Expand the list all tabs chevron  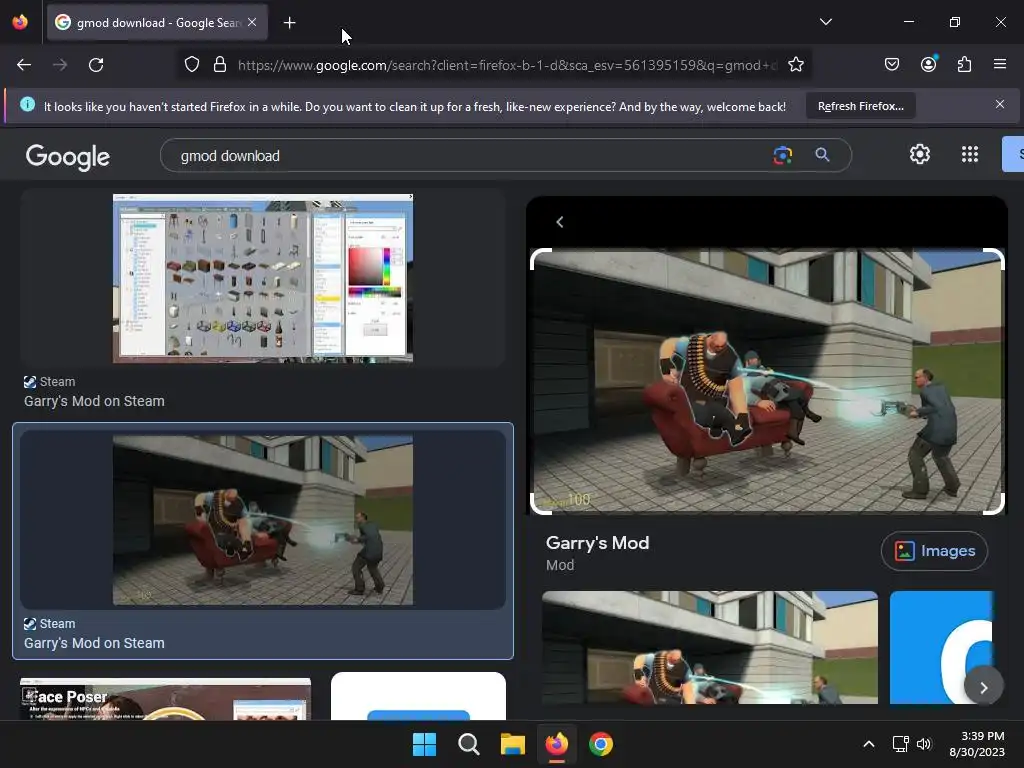[825, 22]
